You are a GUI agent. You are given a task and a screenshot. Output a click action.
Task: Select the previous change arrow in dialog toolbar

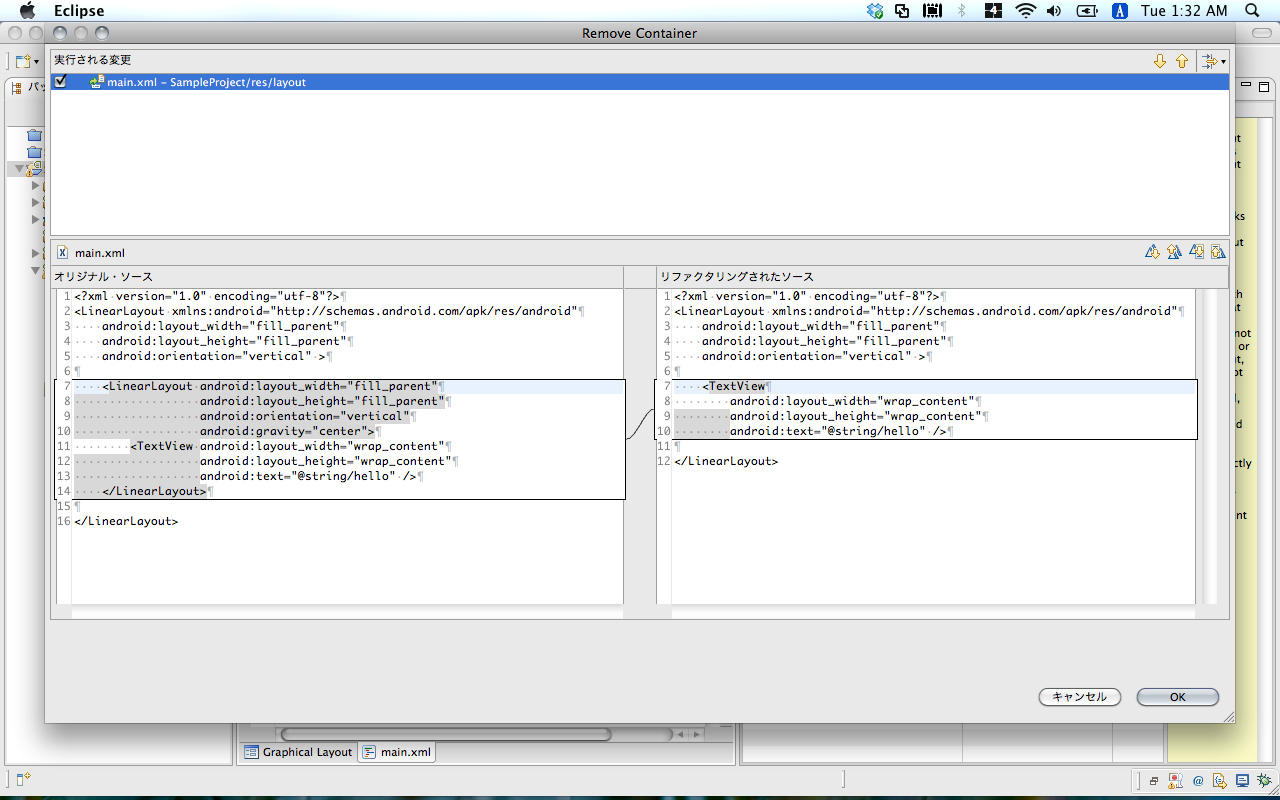point(1183,61)
